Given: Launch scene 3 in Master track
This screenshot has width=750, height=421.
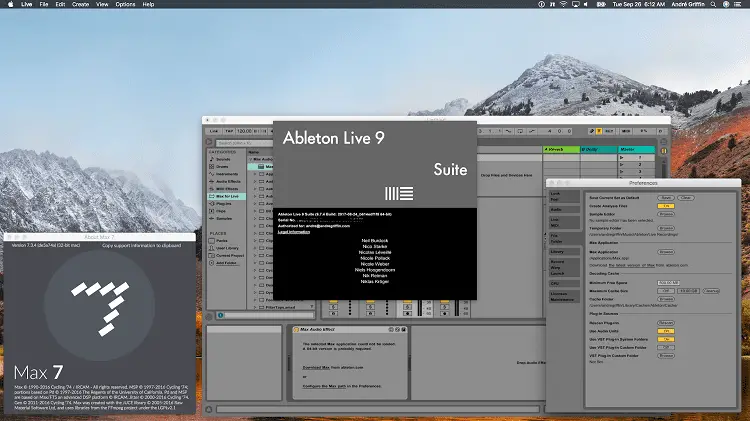Looking at the screenshot, I should click(622, 171).
